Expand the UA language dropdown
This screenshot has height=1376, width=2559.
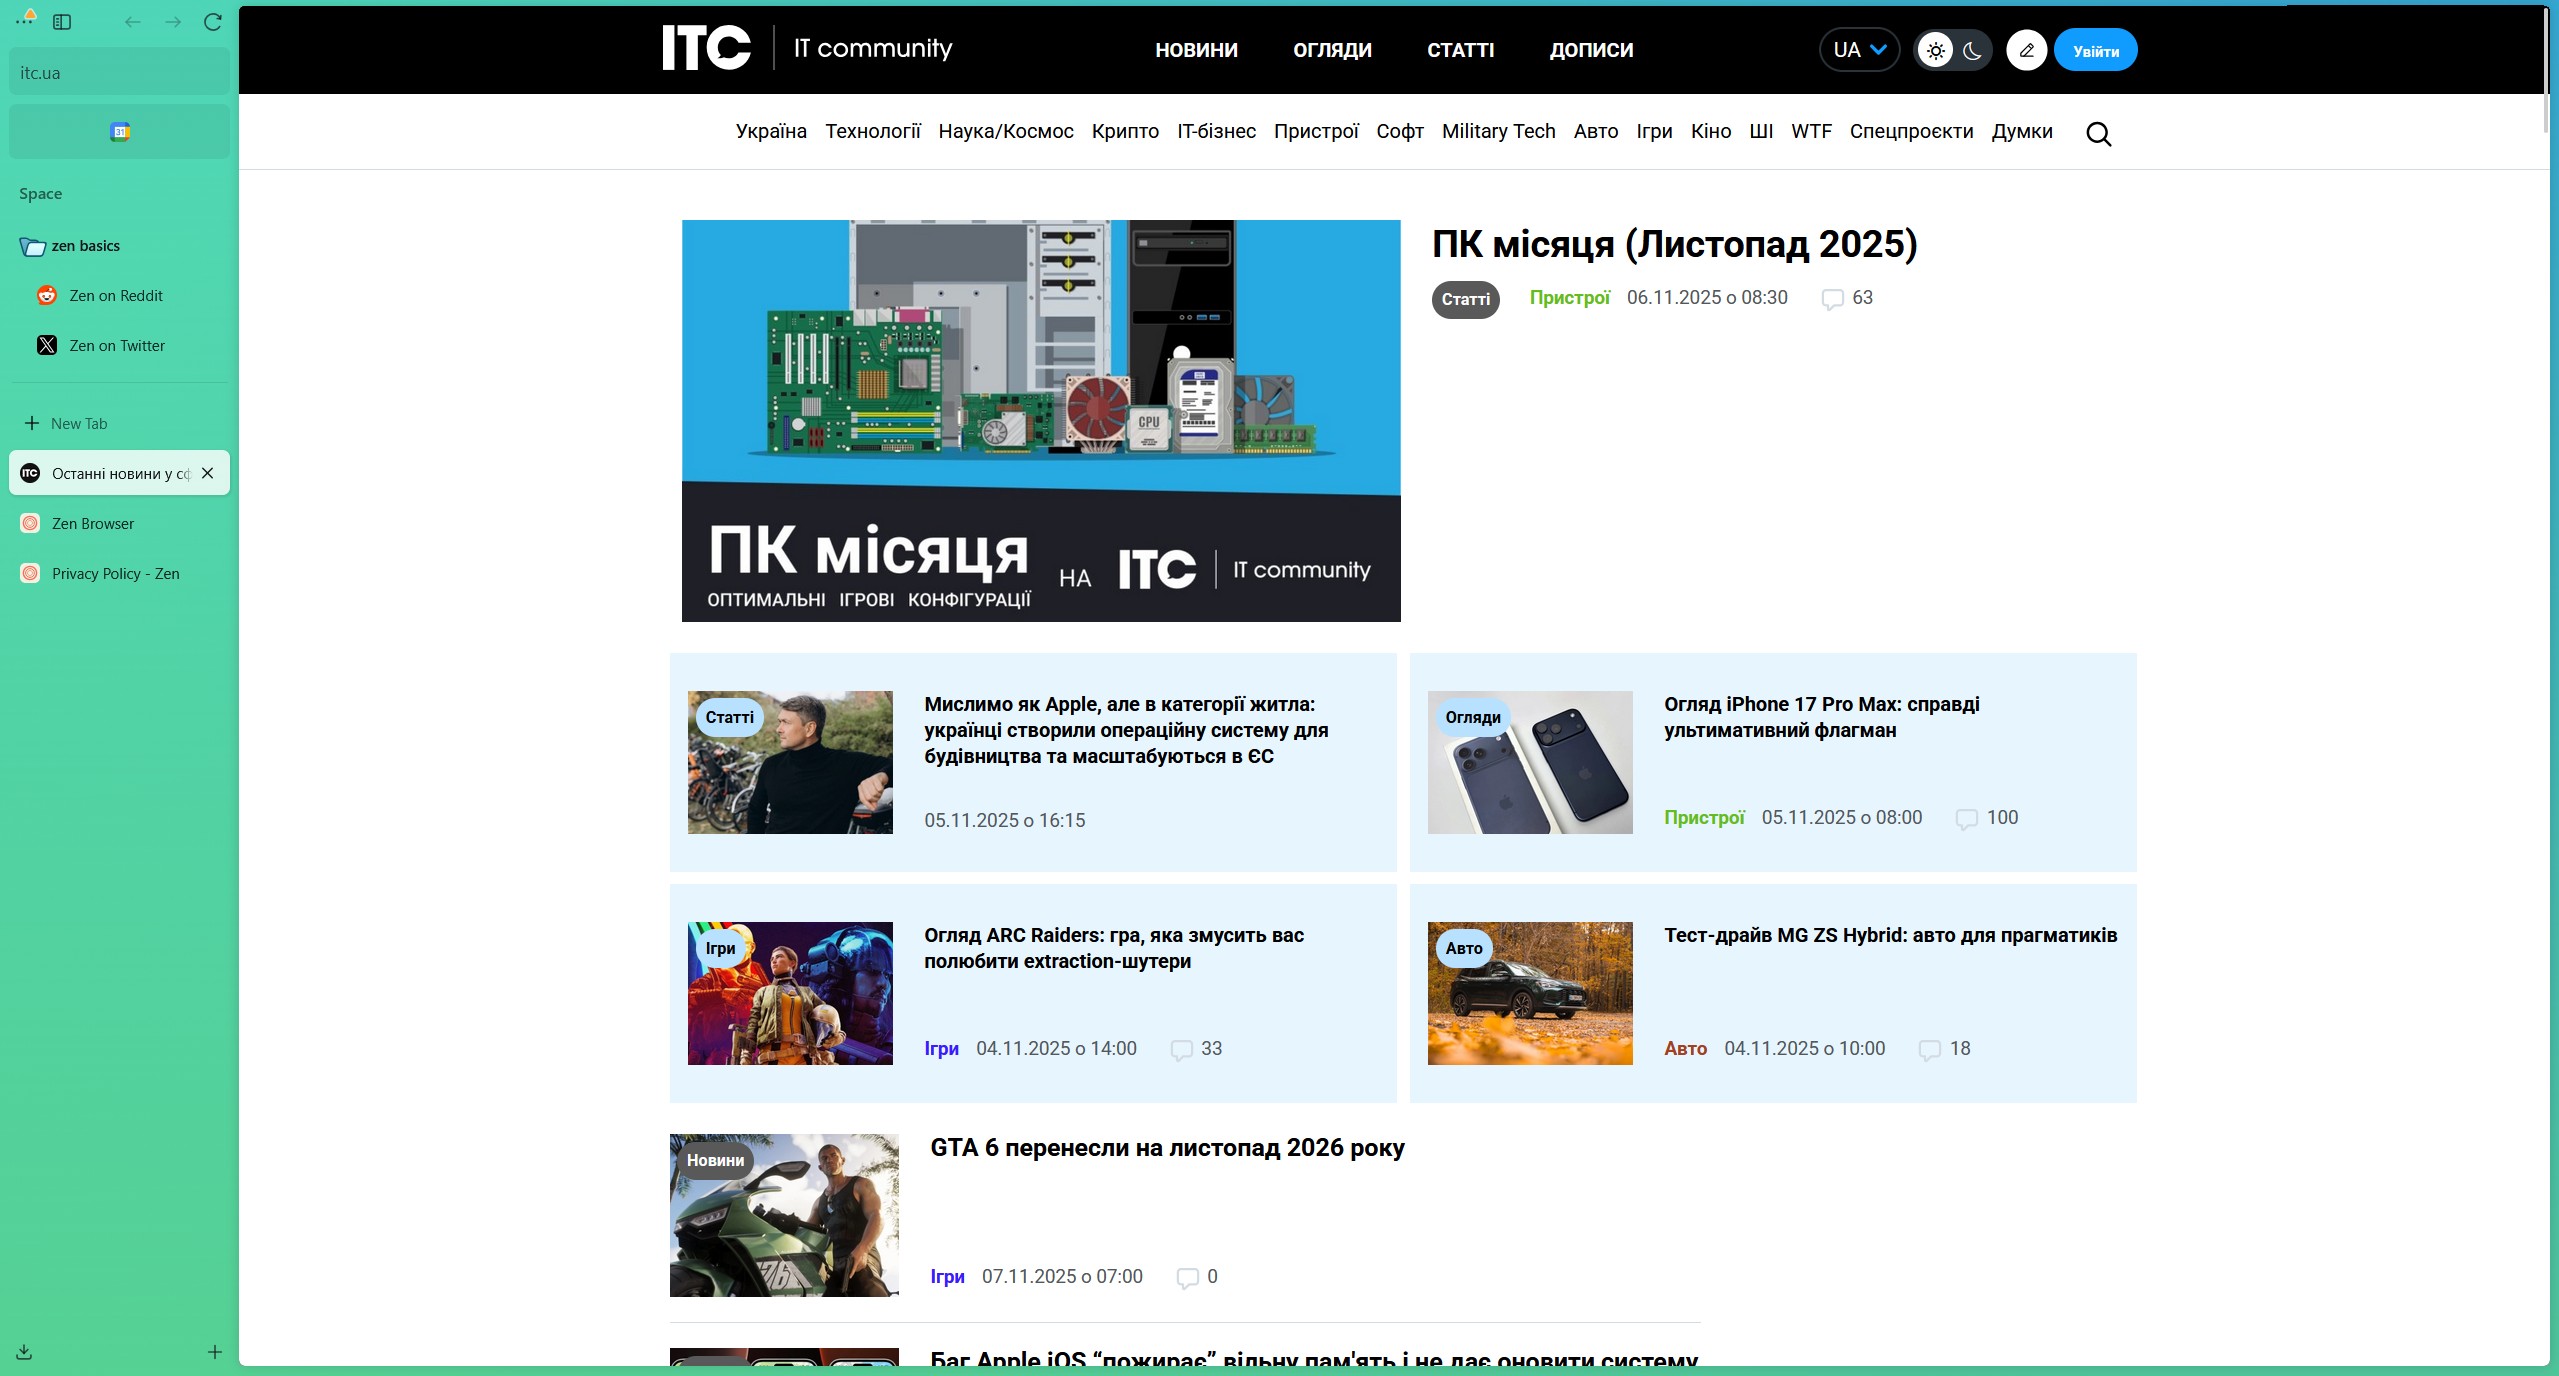coord(1859,50)
